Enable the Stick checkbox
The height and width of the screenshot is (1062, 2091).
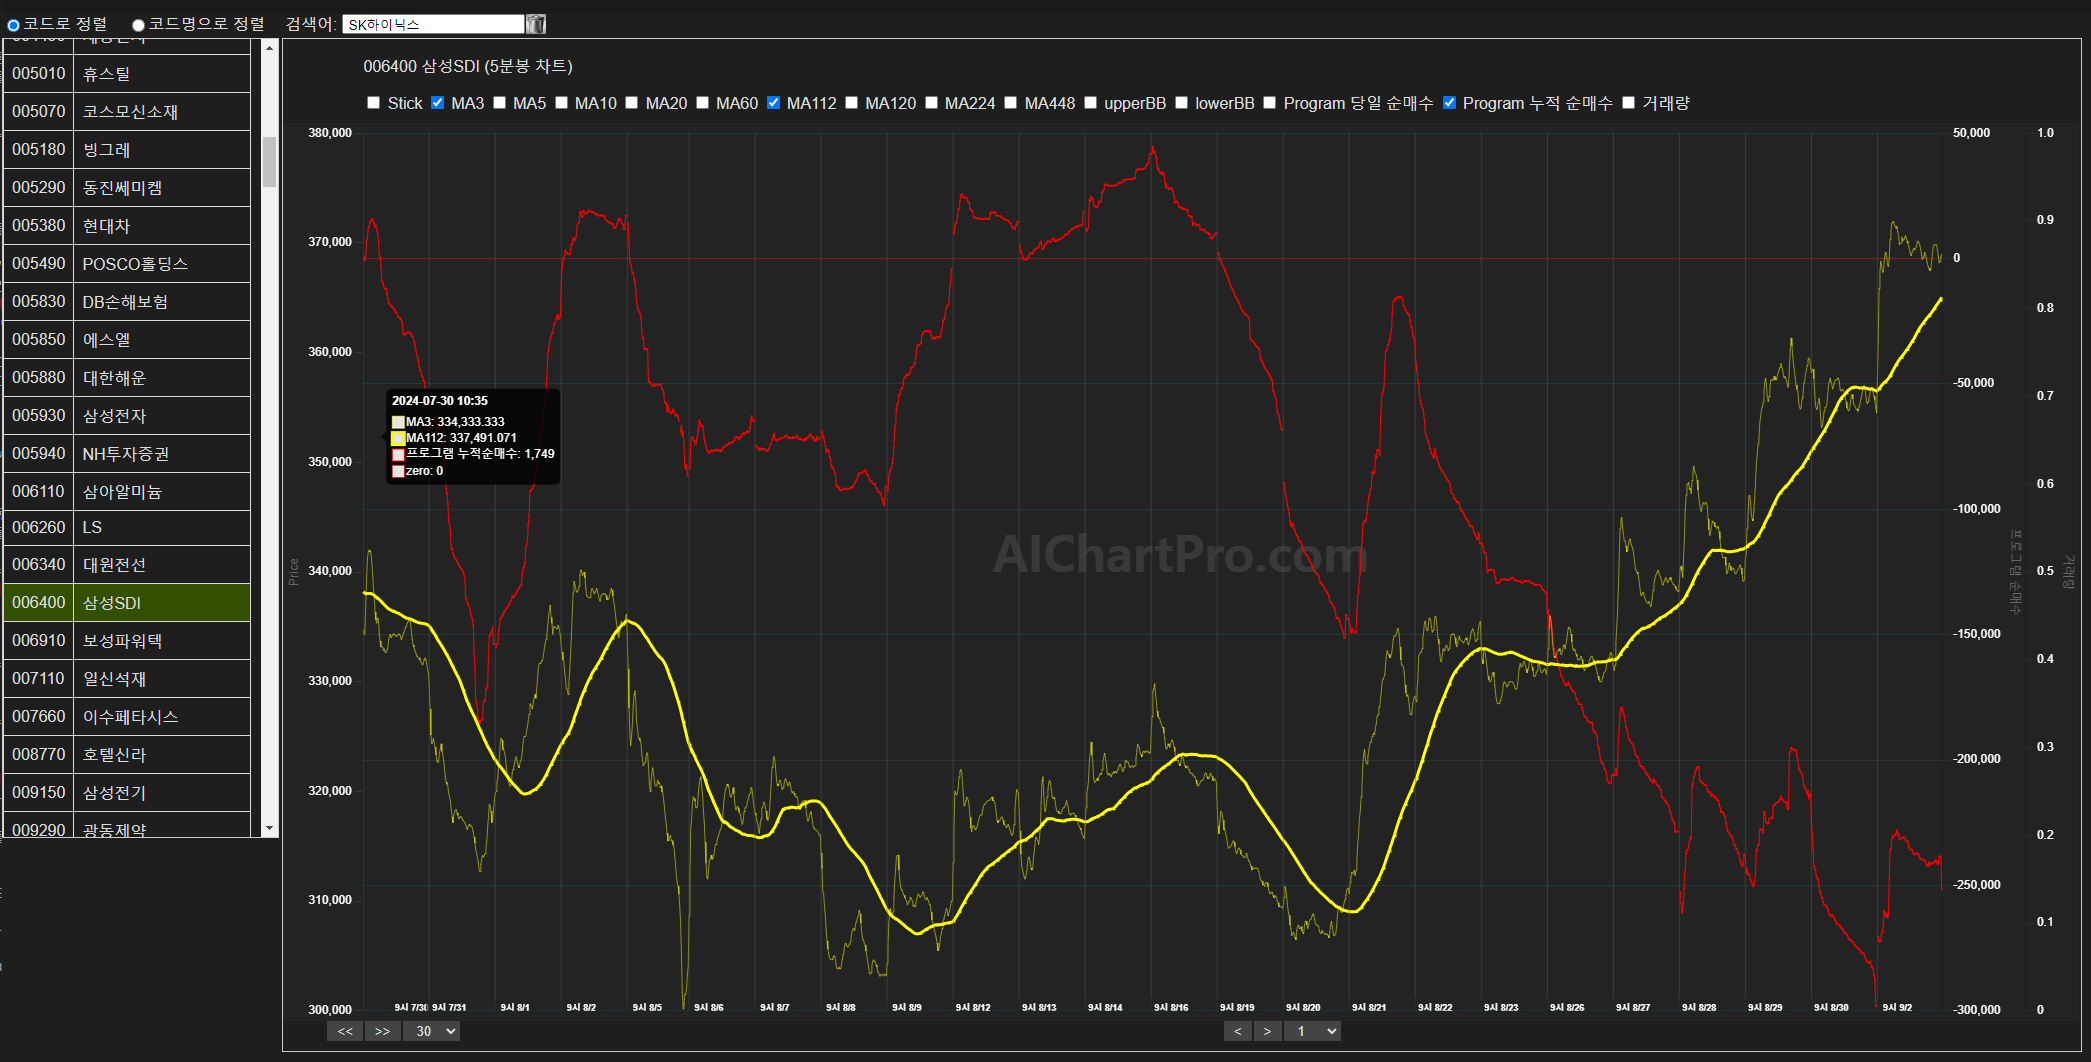374,103
